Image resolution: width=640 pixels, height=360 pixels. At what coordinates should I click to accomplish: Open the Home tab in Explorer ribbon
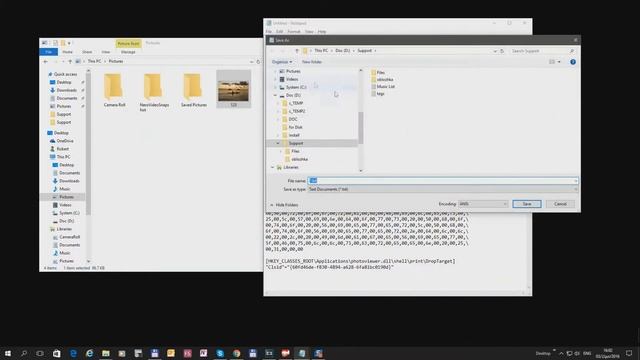67,52
